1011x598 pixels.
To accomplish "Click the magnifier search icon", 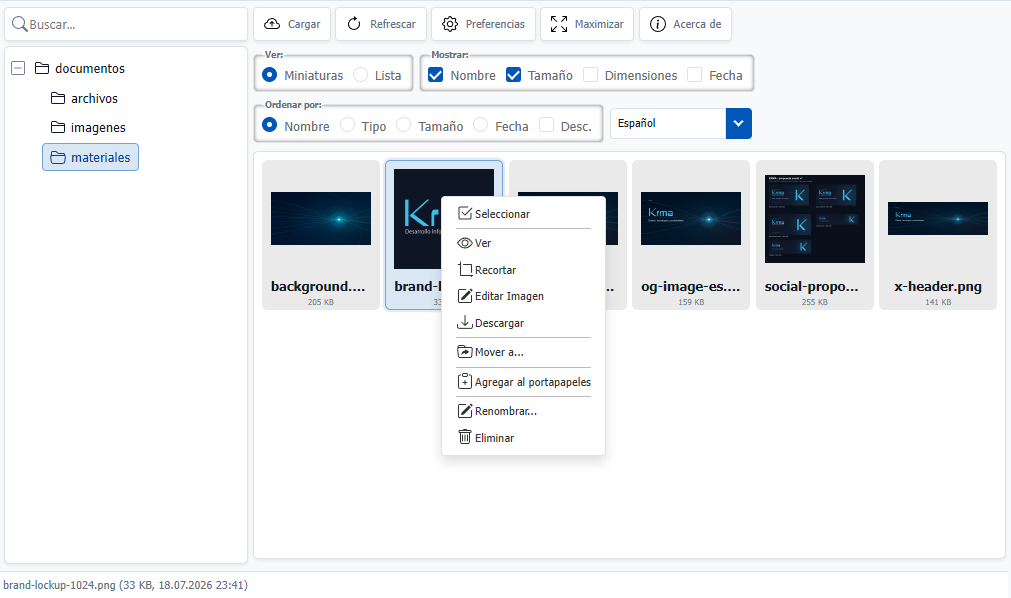I will (19, 25).
